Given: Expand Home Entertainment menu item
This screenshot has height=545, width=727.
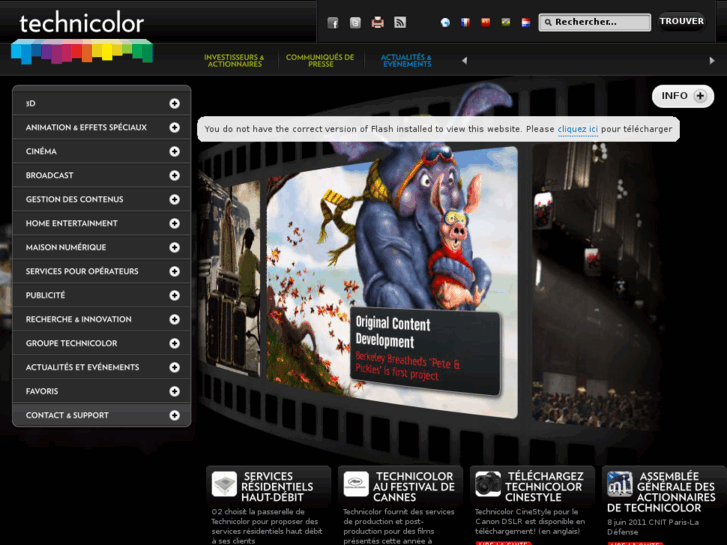Looking at the screenshot, I should point(174,223).
